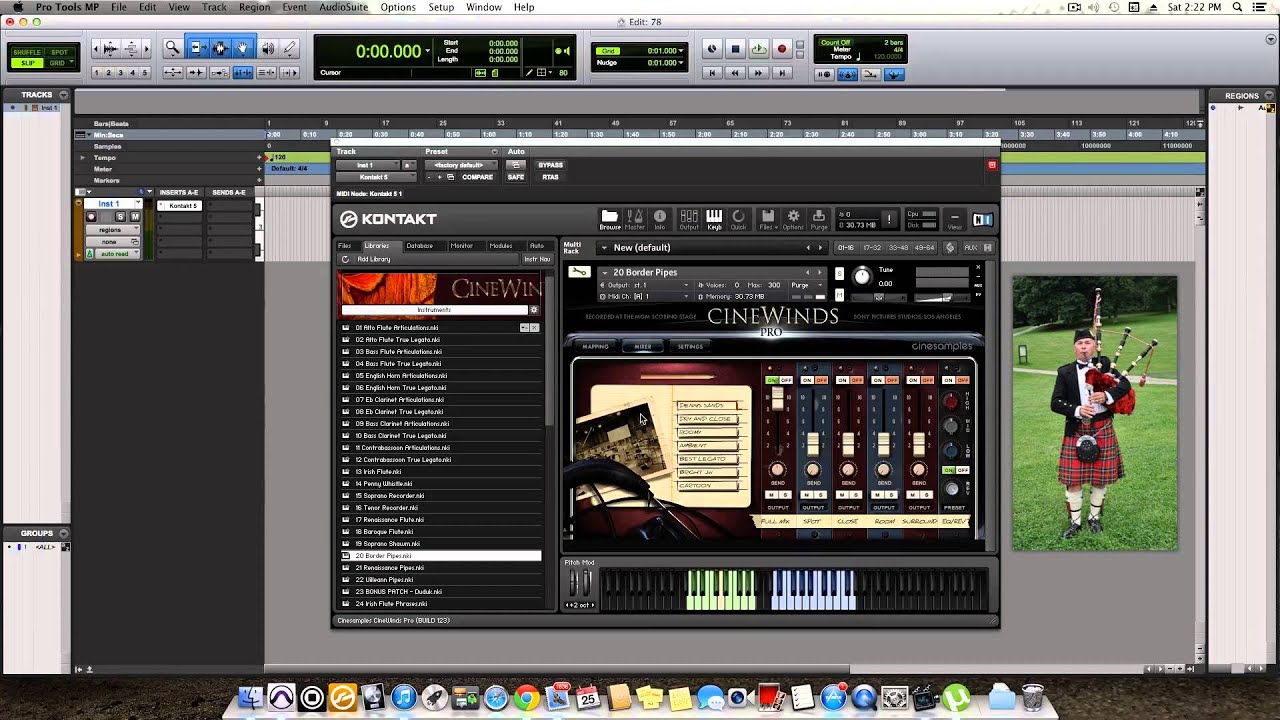Image resolution: width=1280 pixels, height=720 pixels.
Task: Toggle EQ/Rev reverb ON/OFF switch
Action: pyautogui.click(x=956, y=470)
